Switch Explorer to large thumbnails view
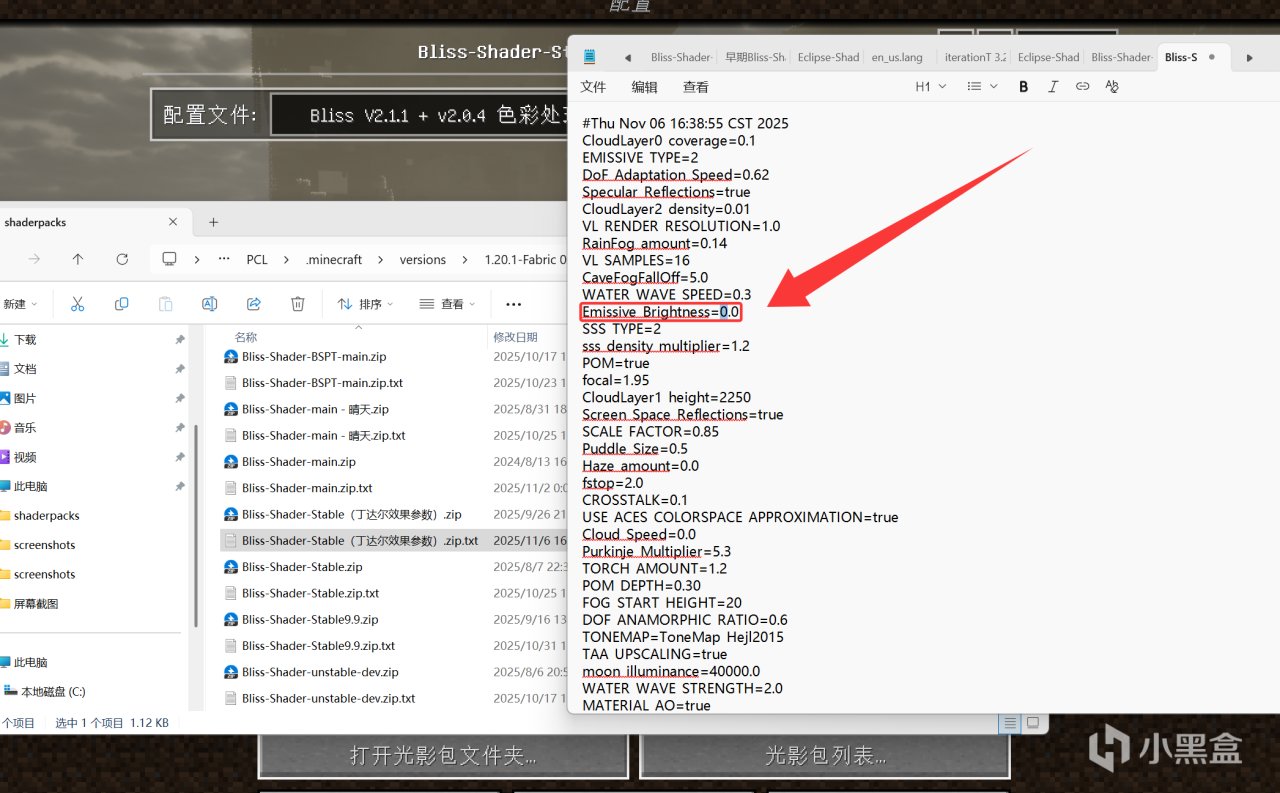This screenshot has width=1280, height=793. click(x=1032, y=723)
